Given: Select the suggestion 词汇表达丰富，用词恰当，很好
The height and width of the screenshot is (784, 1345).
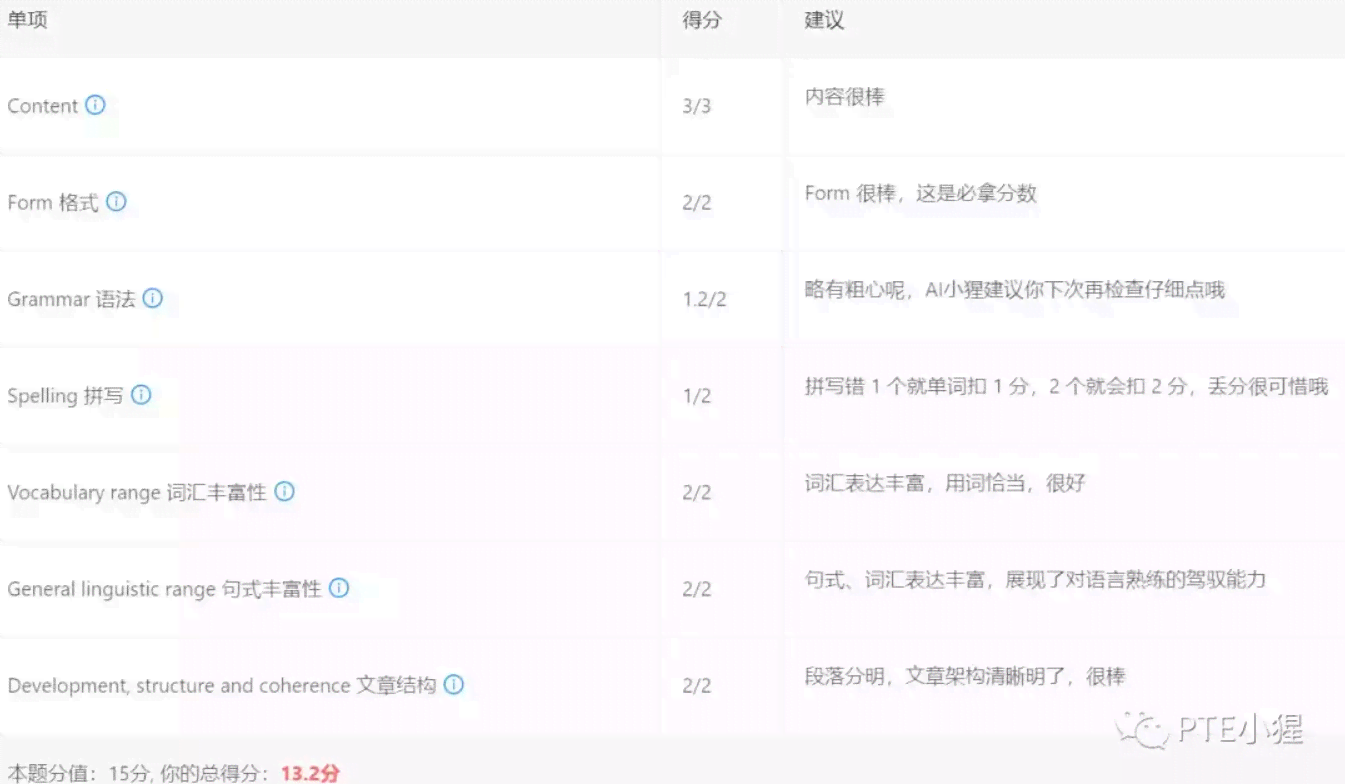Looking at the screenshot, I should [x=945, y=484].
